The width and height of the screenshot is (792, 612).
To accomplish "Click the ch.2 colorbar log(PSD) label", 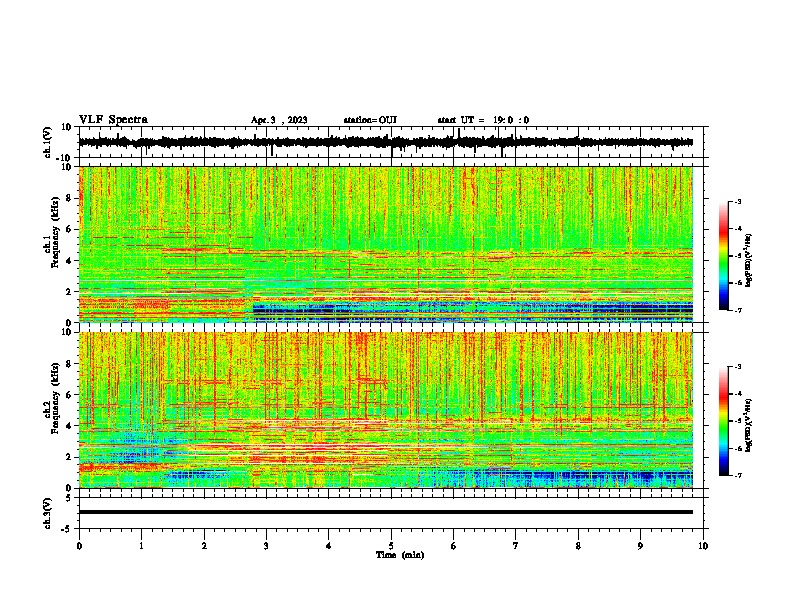I will pos(749,425).
